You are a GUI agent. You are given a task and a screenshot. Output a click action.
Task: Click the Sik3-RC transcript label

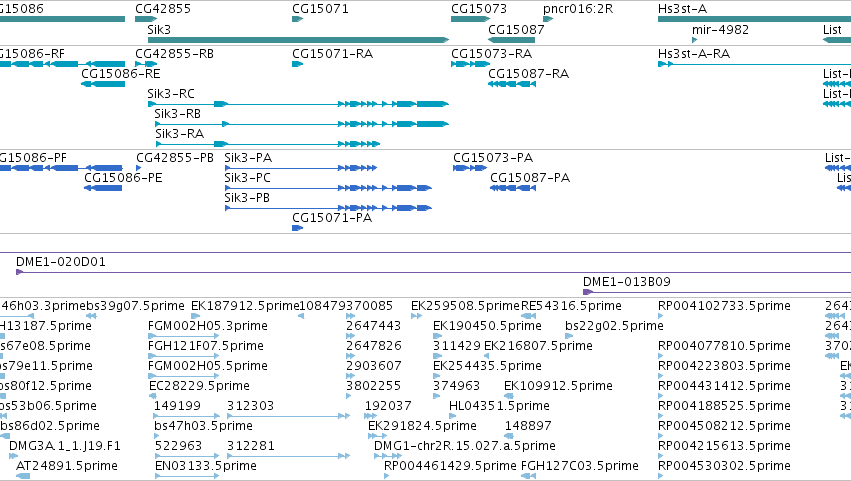point(170,93)
